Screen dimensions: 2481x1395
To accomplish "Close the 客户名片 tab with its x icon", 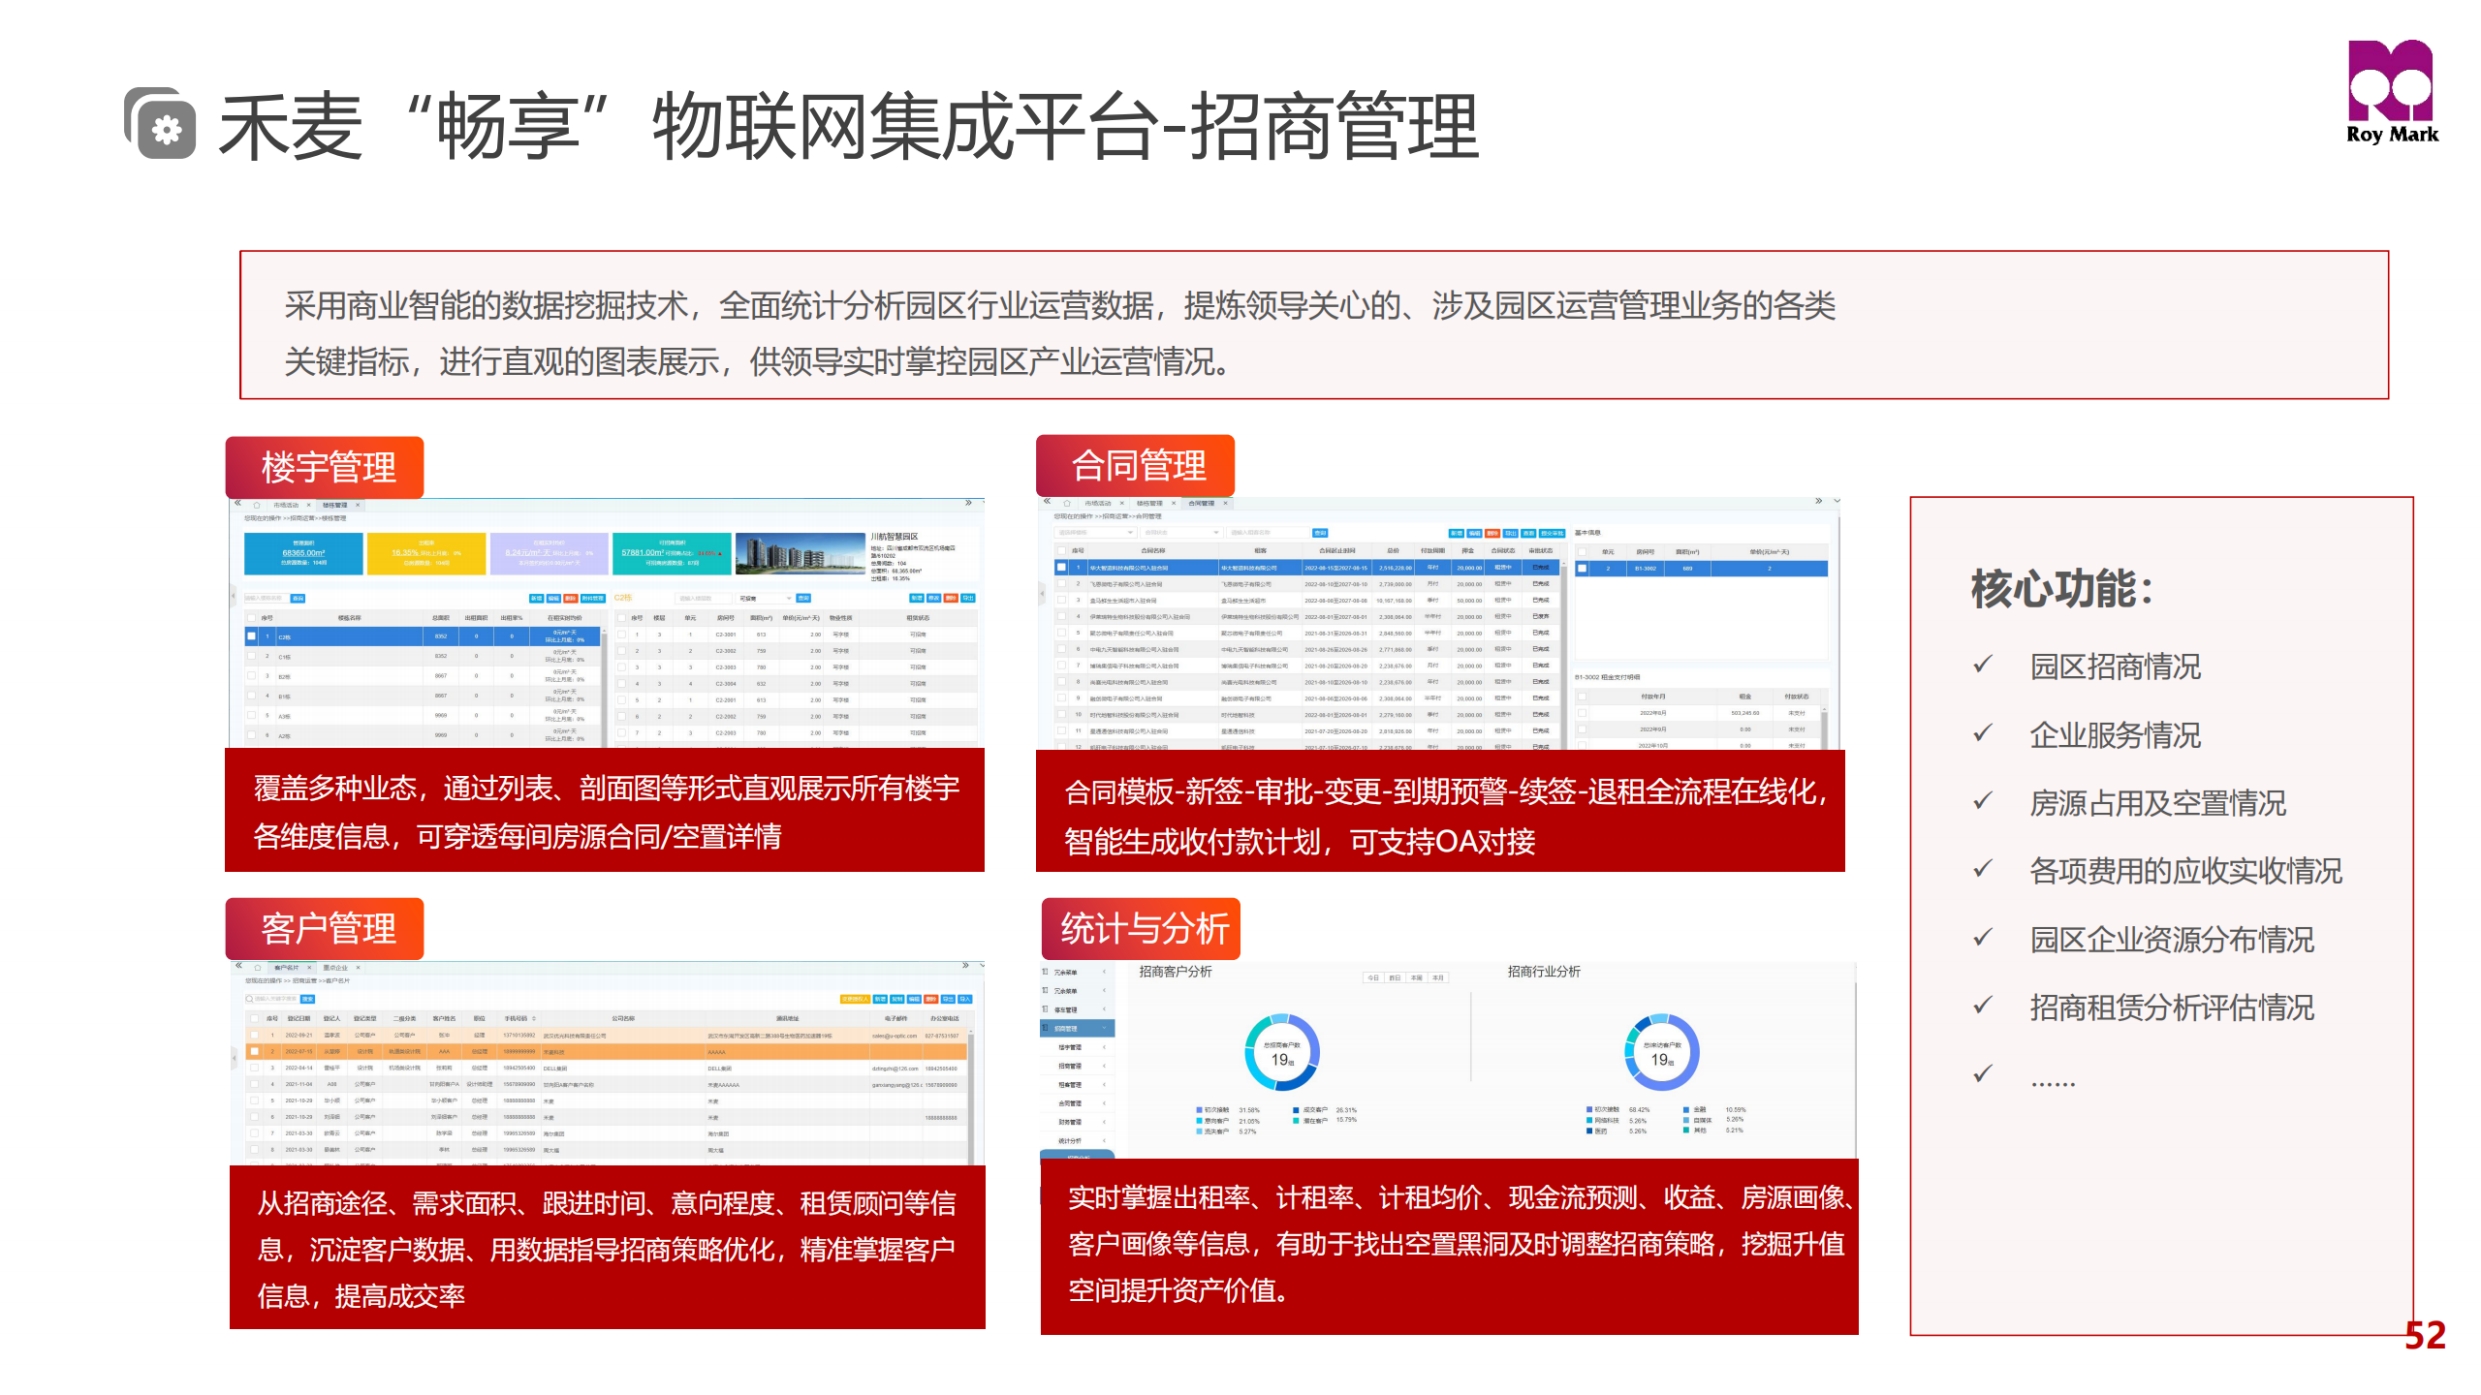I will [x=309, y=968].
